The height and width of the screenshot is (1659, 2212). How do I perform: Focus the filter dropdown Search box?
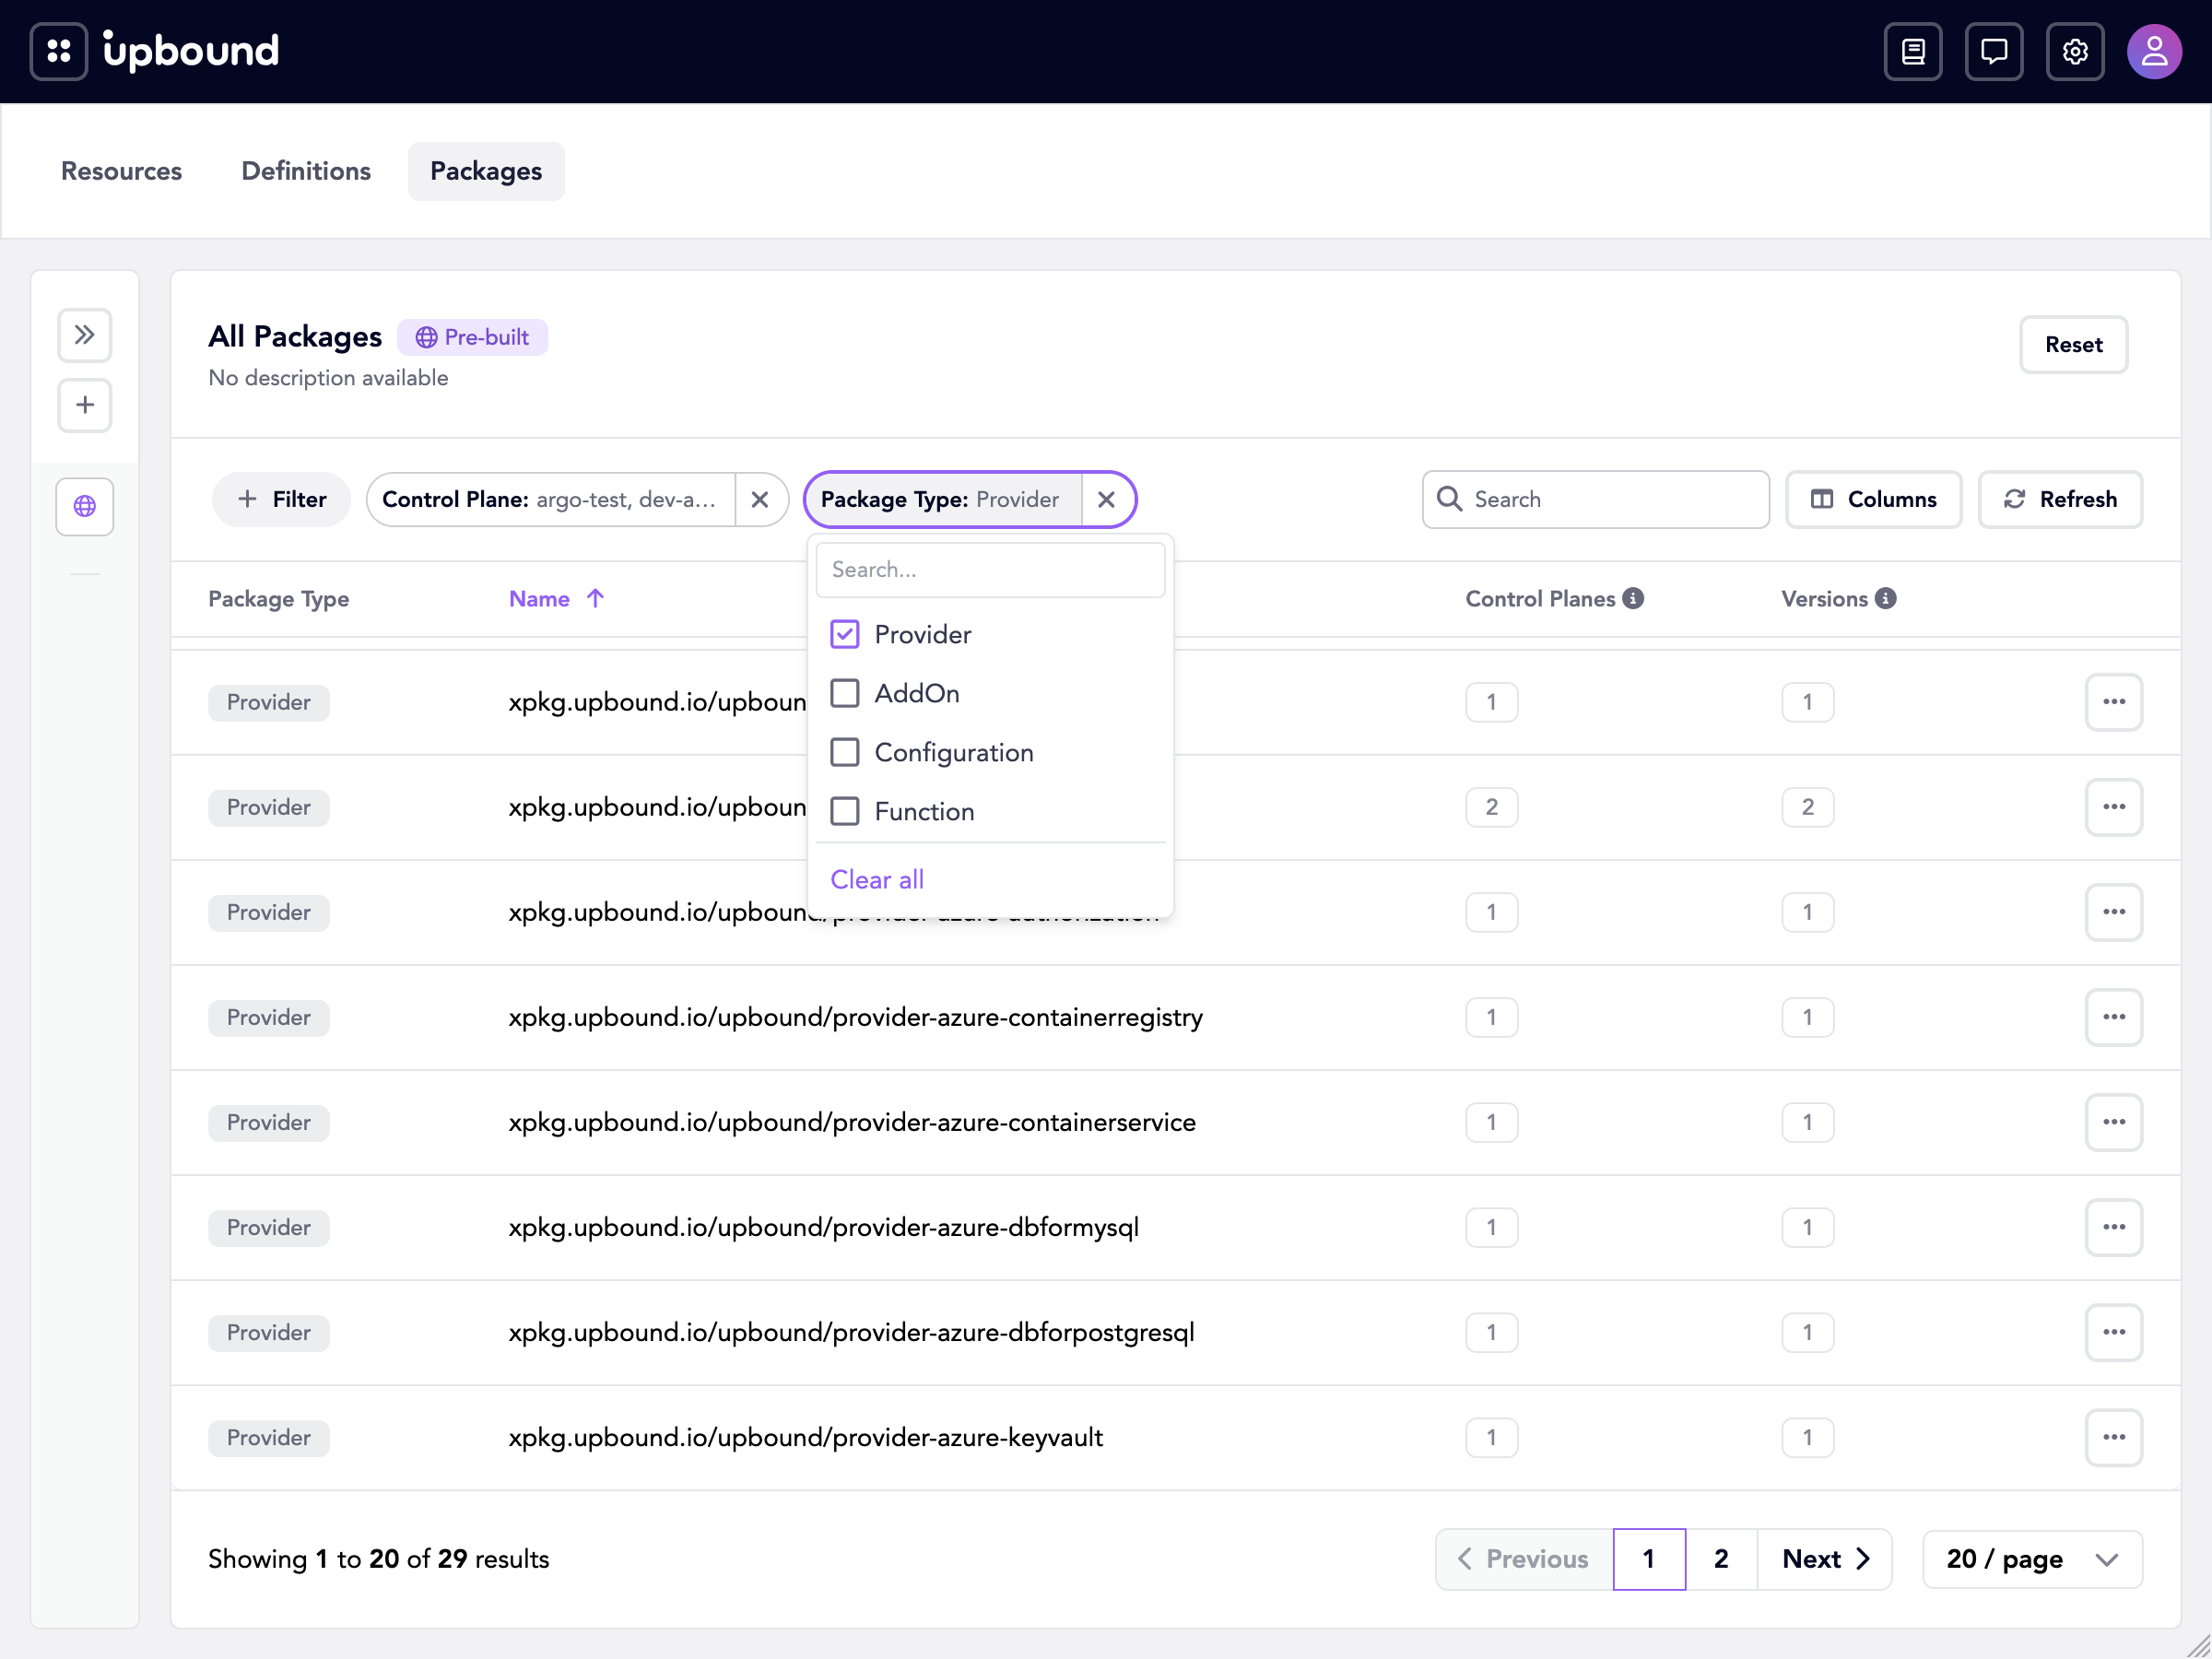(x=990, y=569)
